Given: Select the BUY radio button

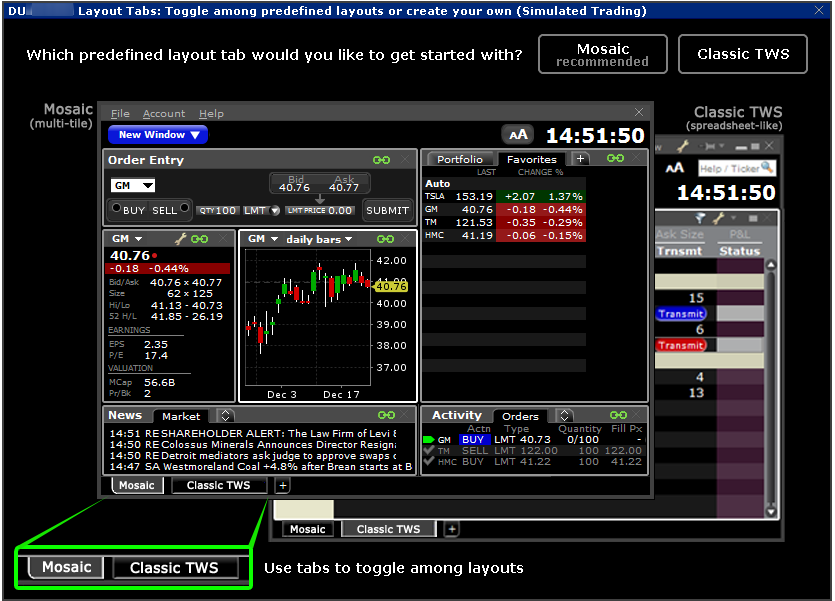Looking at the screenshot, I should [x=117, y=208].
